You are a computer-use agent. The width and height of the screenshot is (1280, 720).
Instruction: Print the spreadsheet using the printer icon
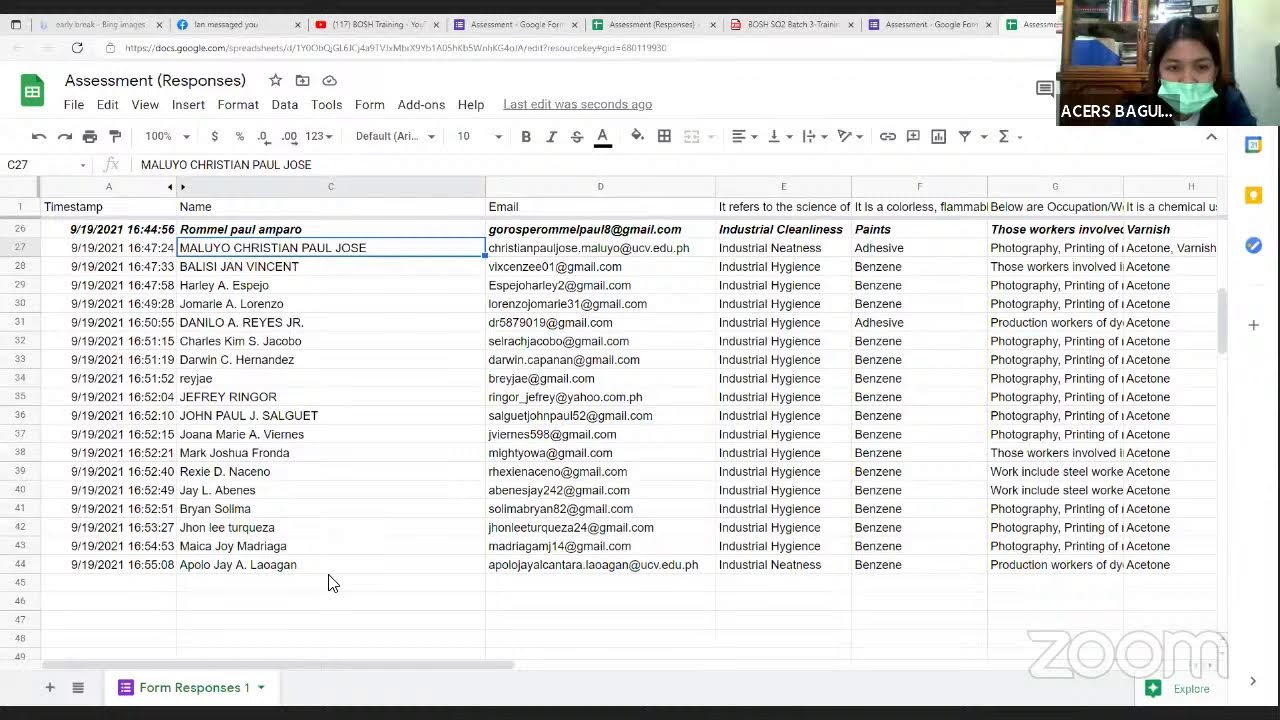(x=90, y=136)
